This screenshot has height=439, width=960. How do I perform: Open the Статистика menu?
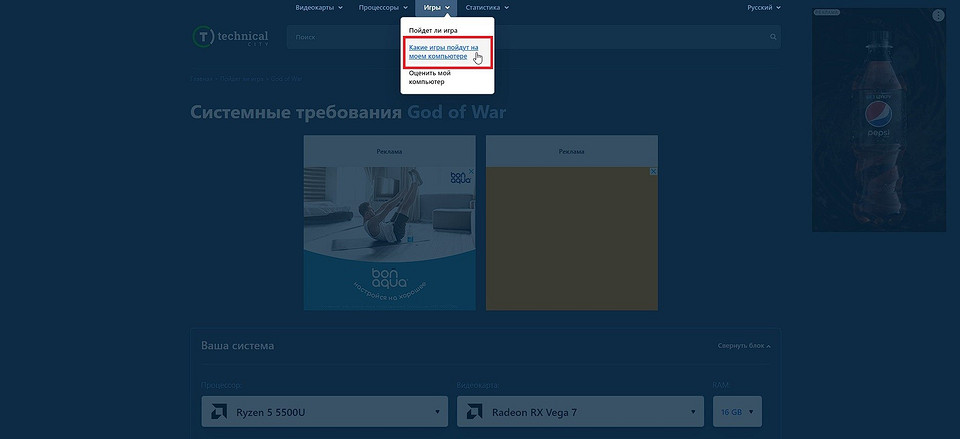tap(487, 7)
